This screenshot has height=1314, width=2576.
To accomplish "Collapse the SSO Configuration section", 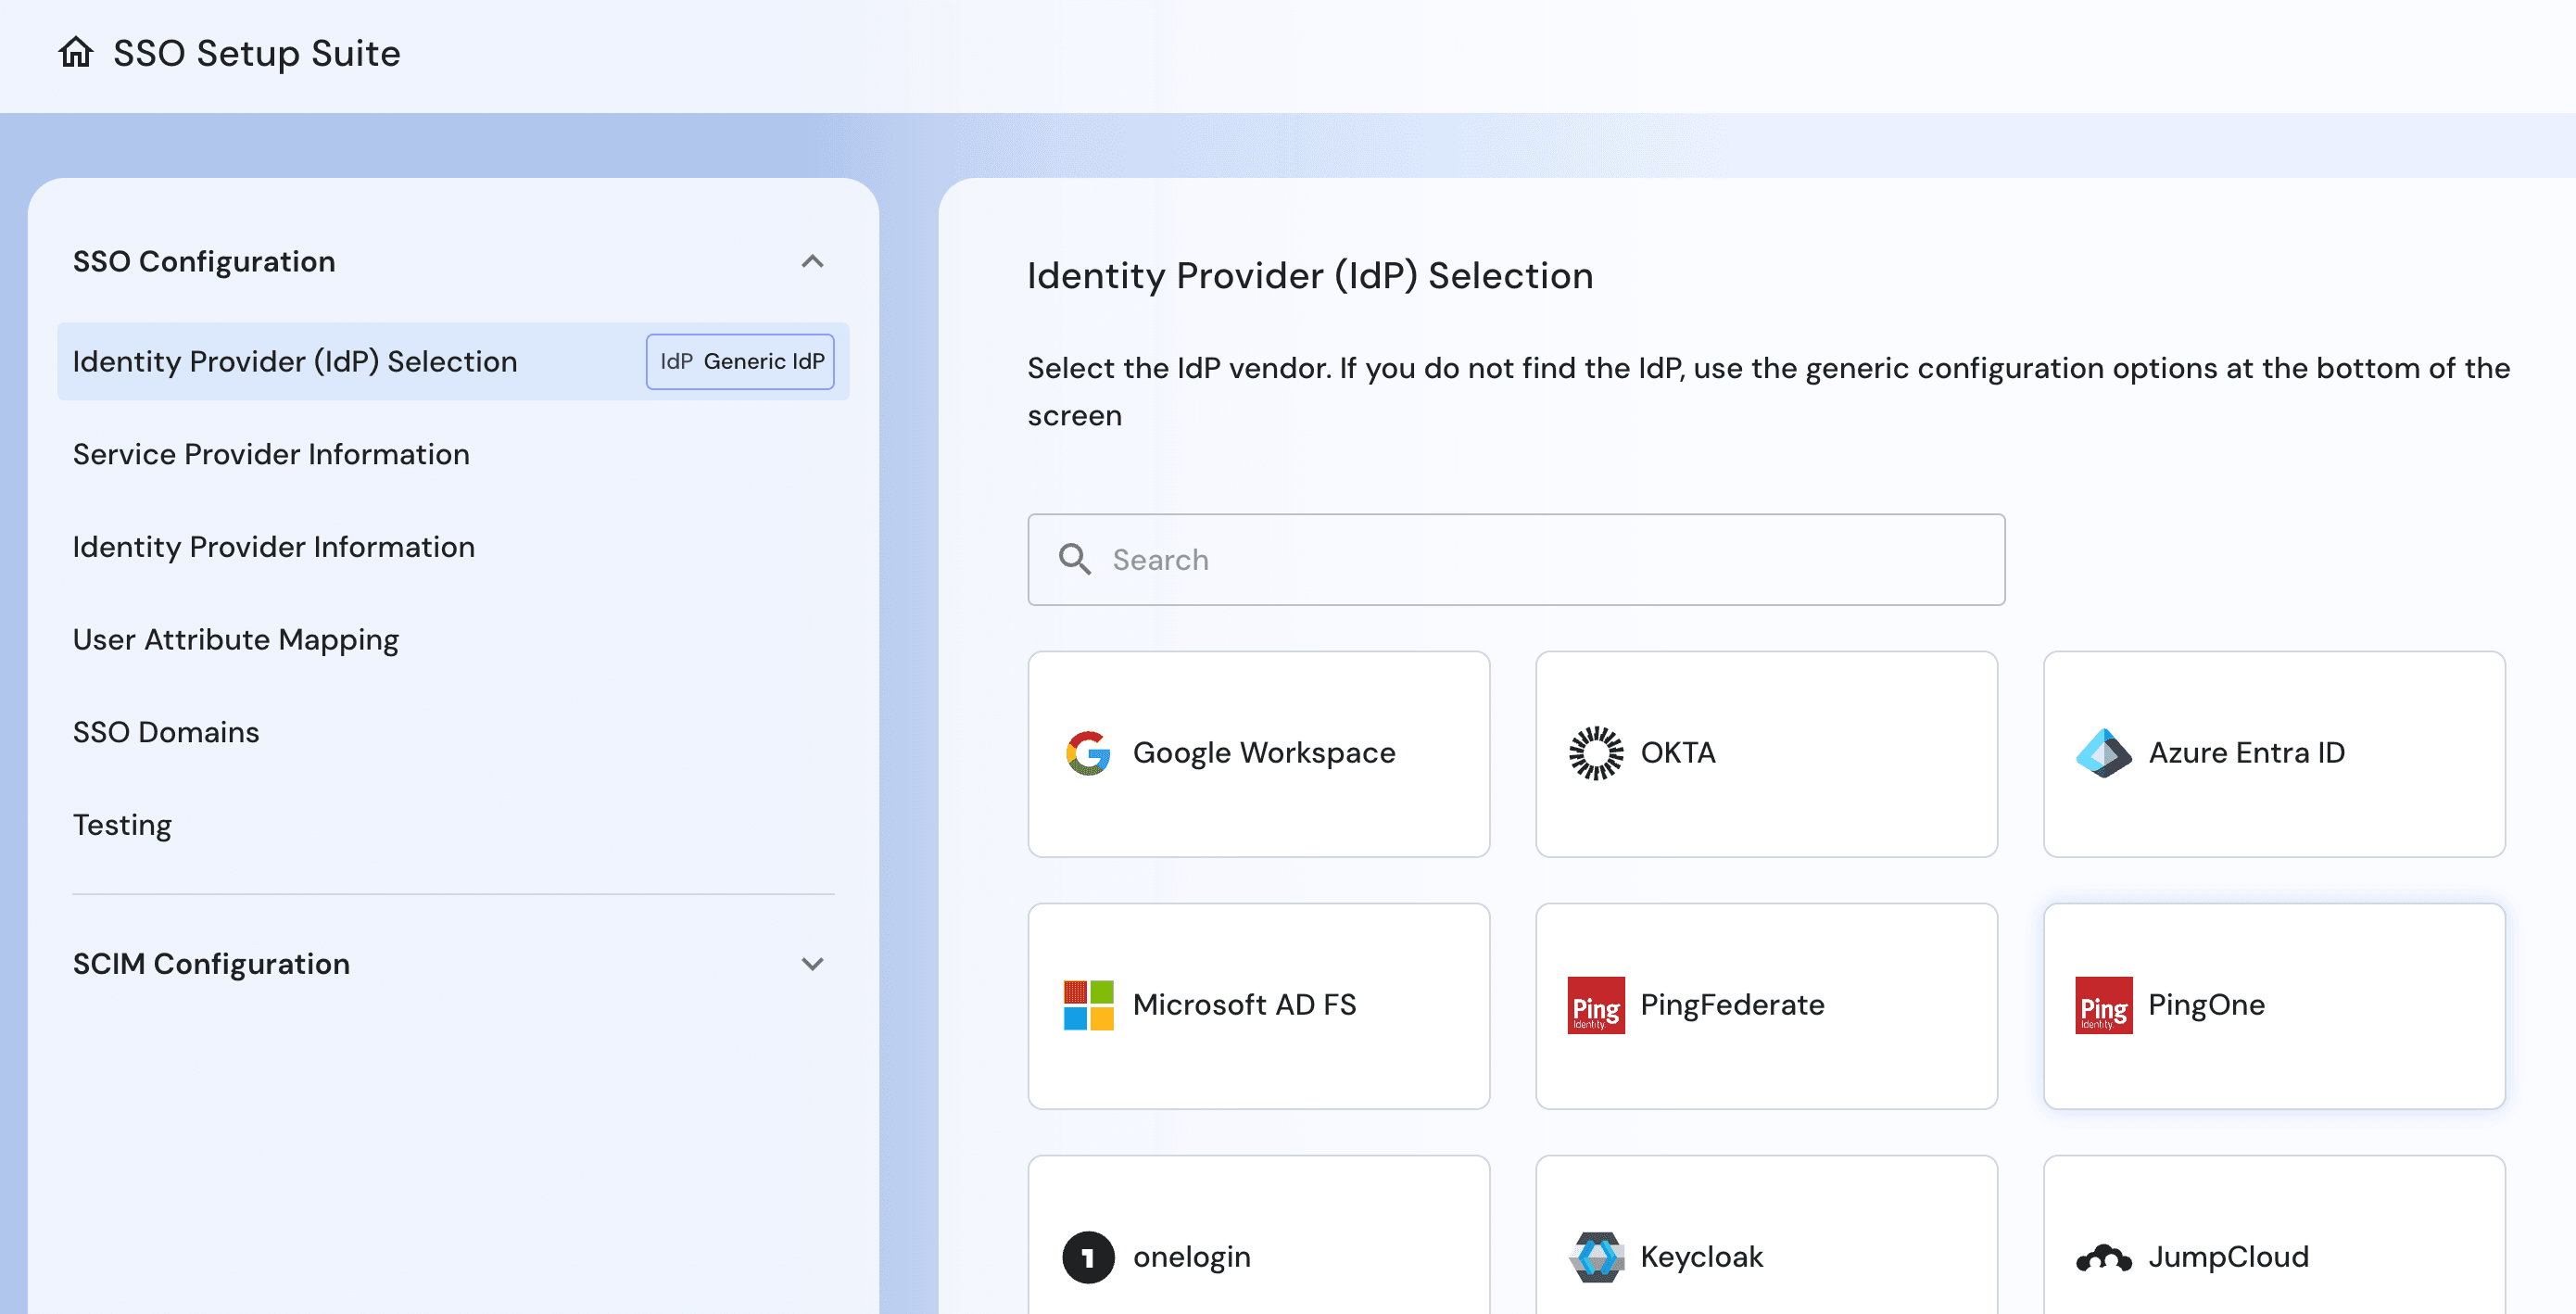I will tap(814, 260).
